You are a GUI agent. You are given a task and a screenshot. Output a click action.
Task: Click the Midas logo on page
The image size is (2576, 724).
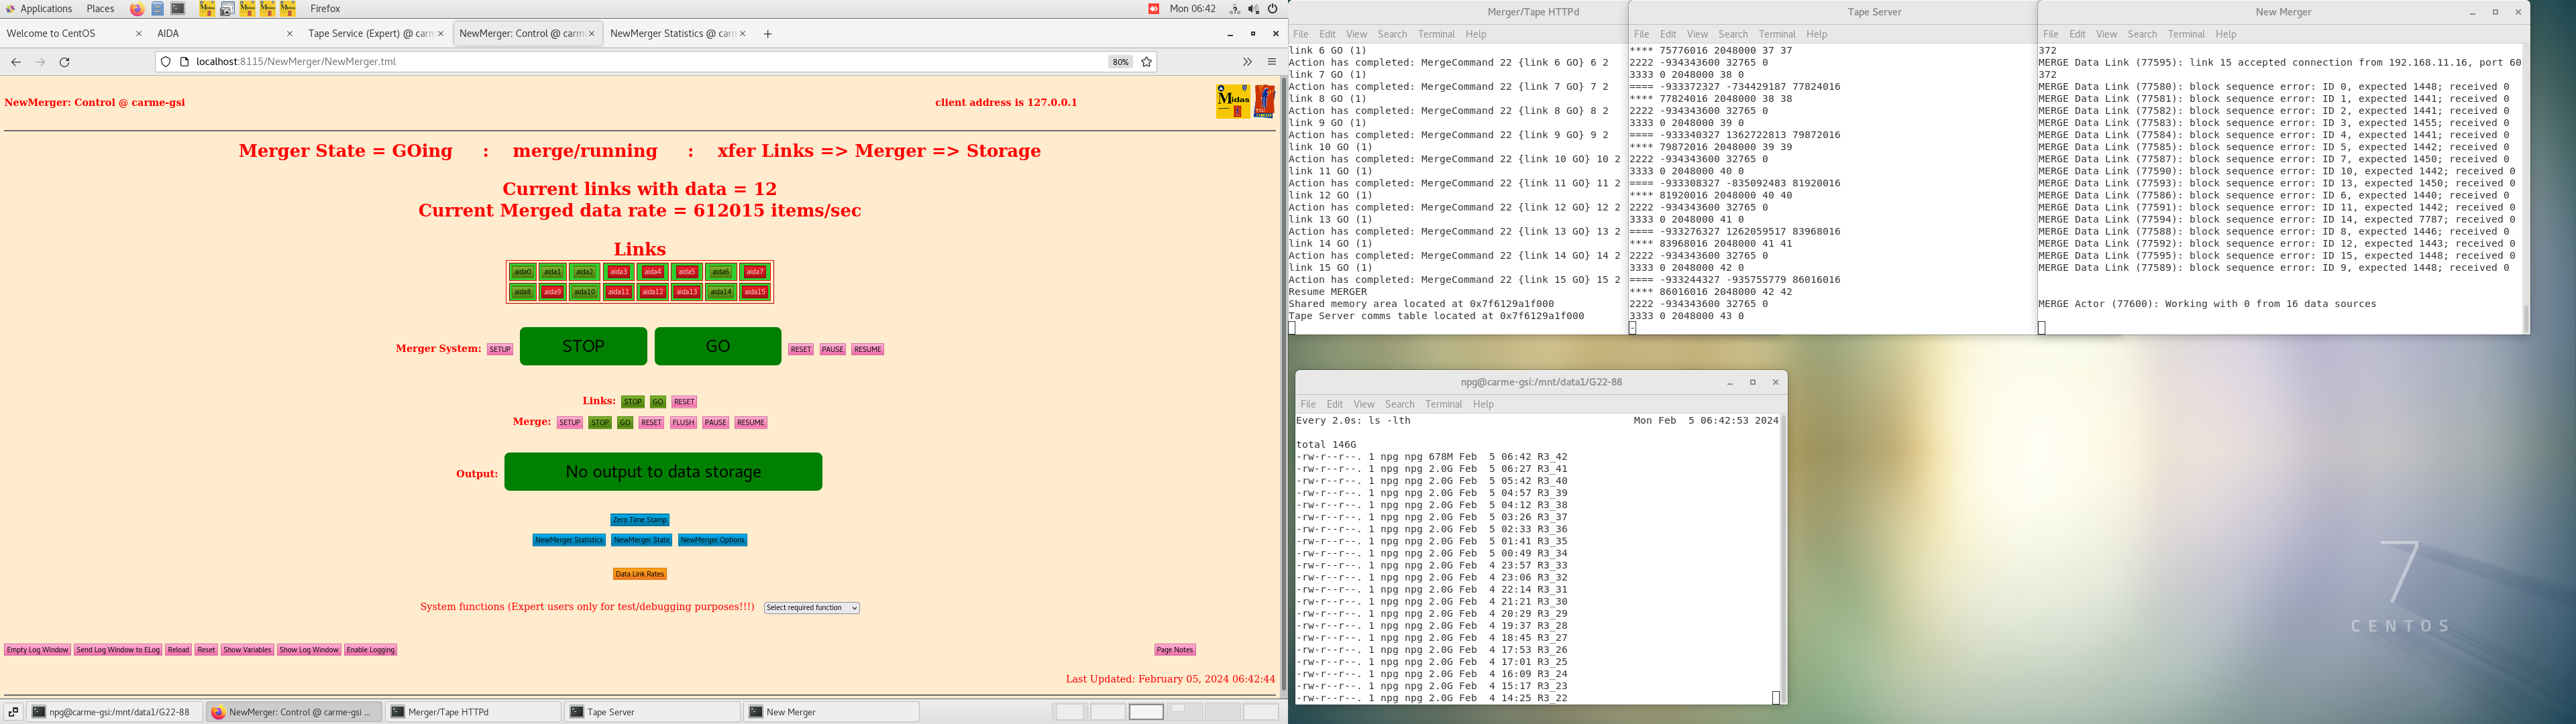pyautogui.click(x=1233, y=101)
